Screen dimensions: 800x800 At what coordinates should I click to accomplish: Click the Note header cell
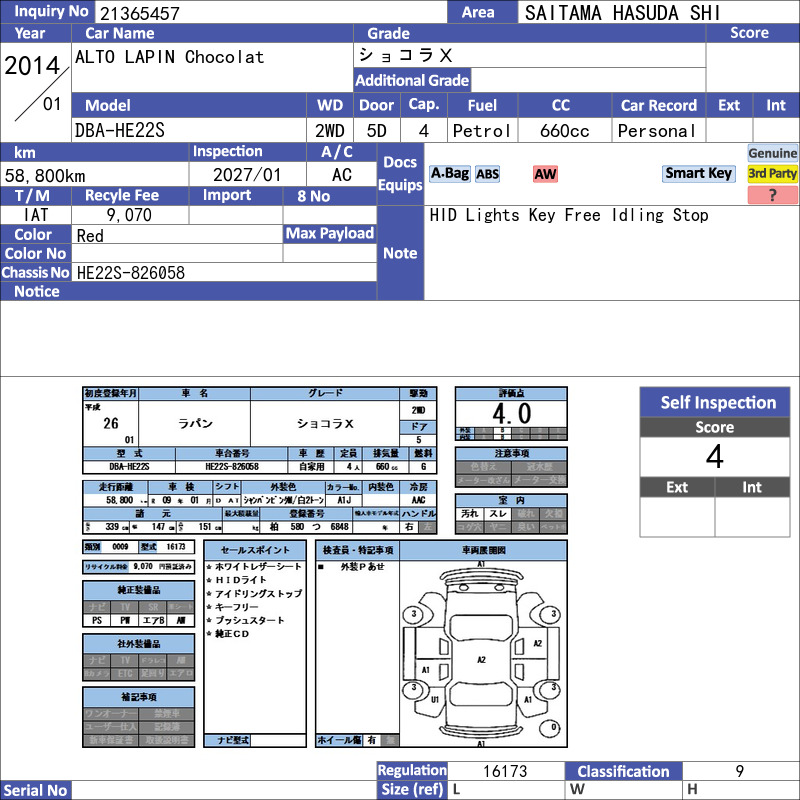(x=400, y=253)
